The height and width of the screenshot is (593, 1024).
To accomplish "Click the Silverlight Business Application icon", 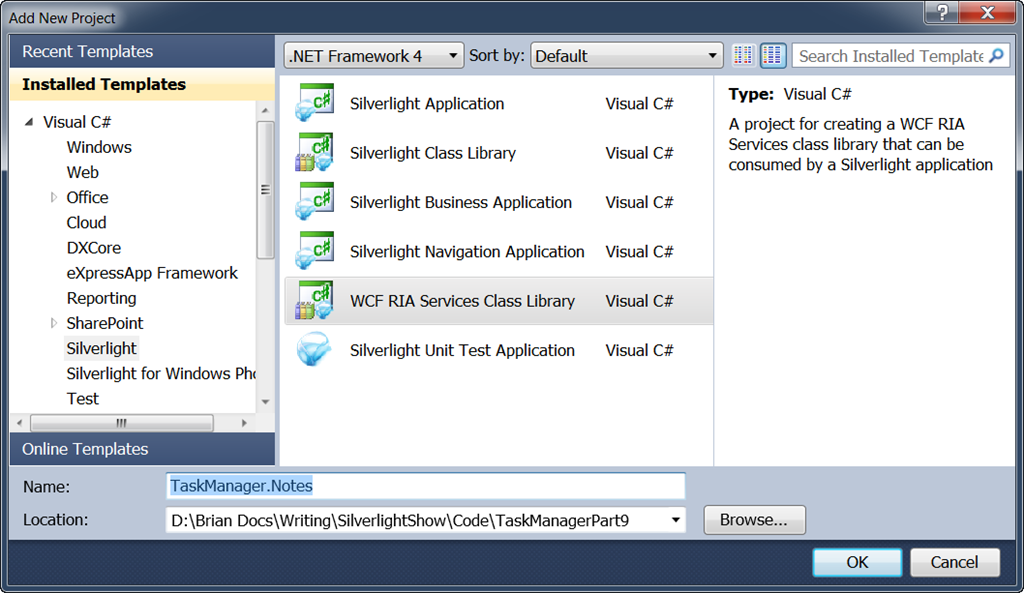I will (314, 201).
